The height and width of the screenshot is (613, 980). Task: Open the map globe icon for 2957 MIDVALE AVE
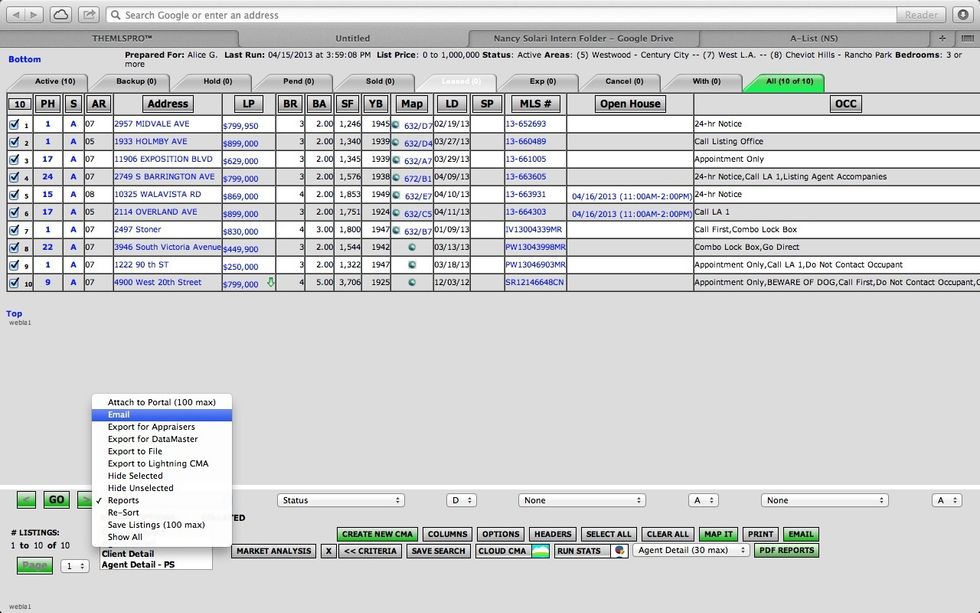pos(396,125)
